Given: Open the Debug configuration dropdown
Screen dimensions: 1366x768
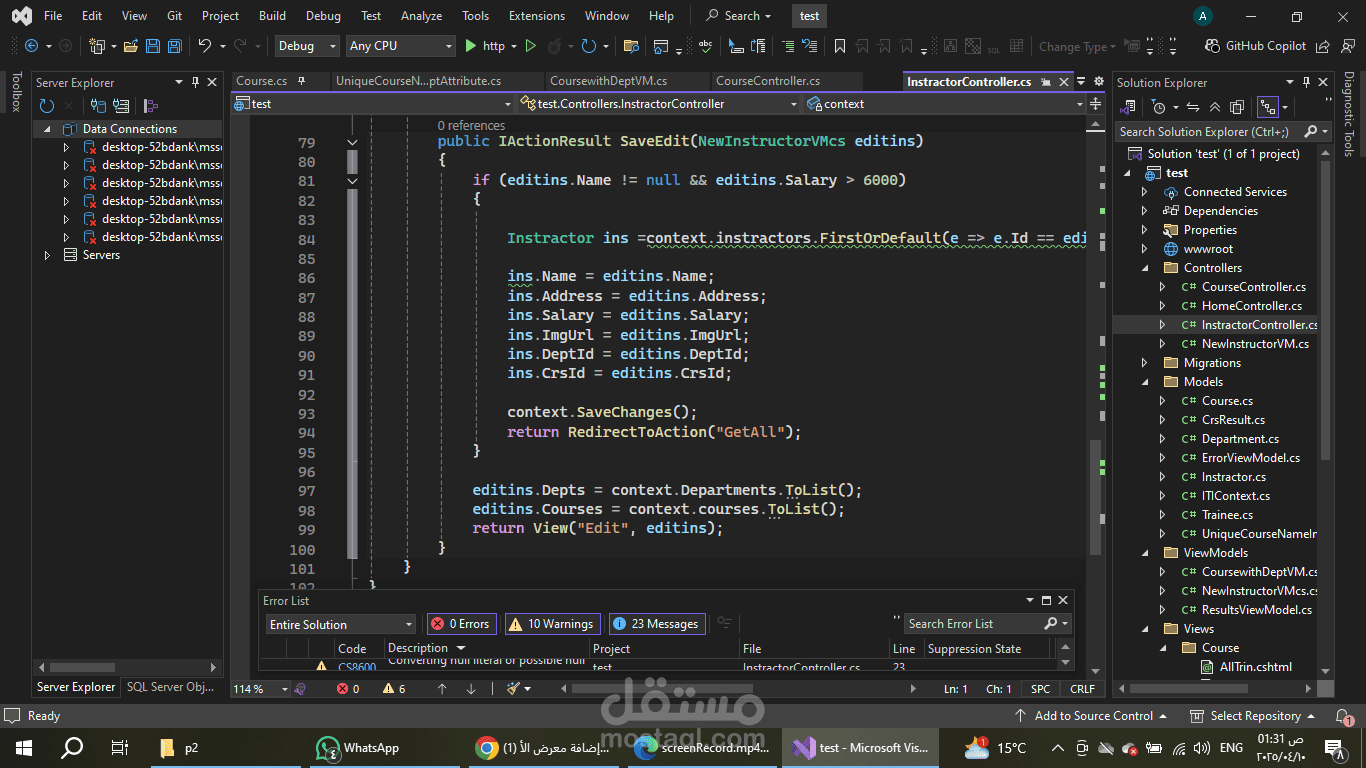Looking at the screenshot, I should [307, 46].
